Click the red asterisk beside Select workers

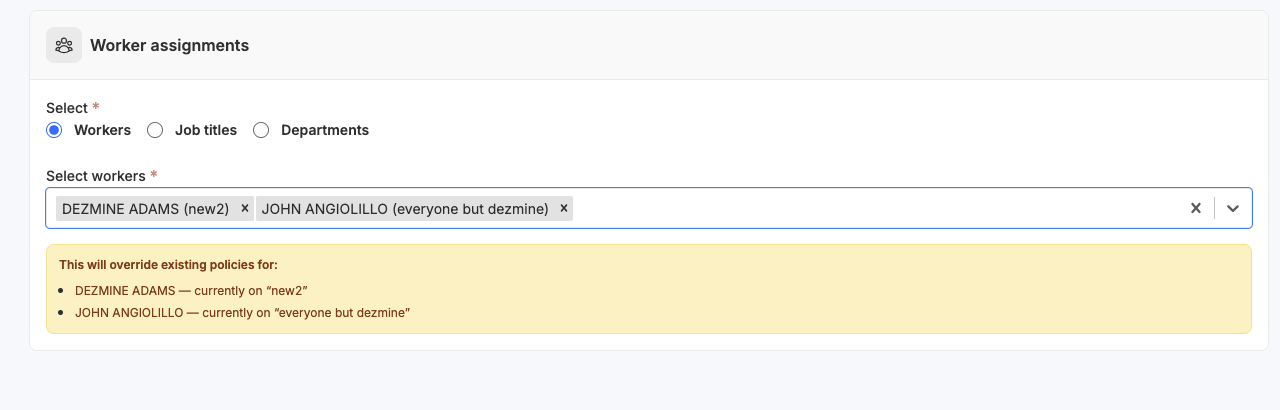coord(154,175)
